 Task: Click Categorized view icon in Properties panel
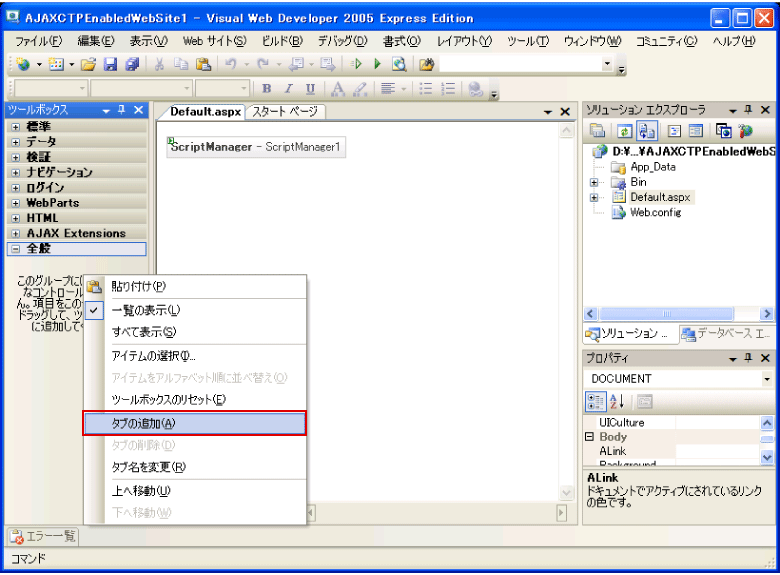point(596,401)
